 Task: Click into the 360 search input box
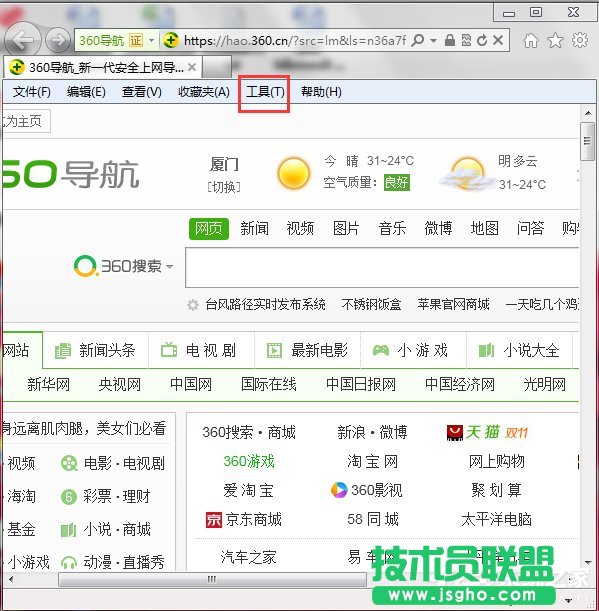click(382, 268)
